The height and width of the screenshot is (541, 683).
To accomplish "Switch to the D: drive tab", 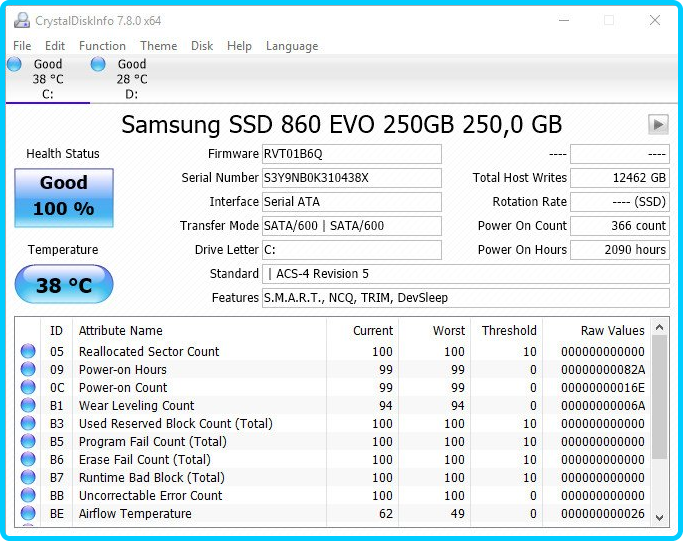I will coord(132,79).
